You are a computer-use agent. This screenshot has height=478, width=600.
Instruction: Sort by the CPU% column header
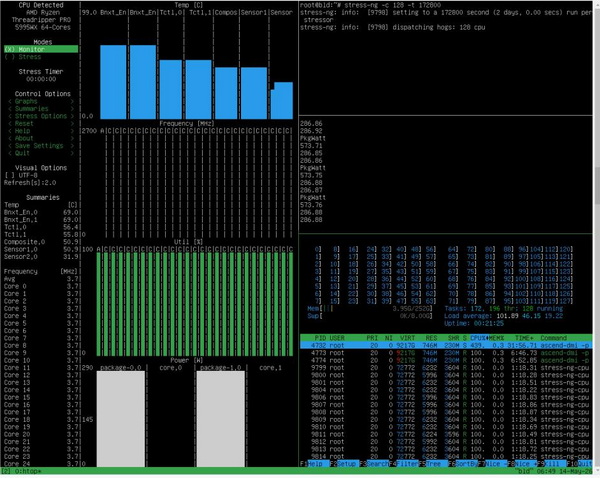click(x=478, y=338)
